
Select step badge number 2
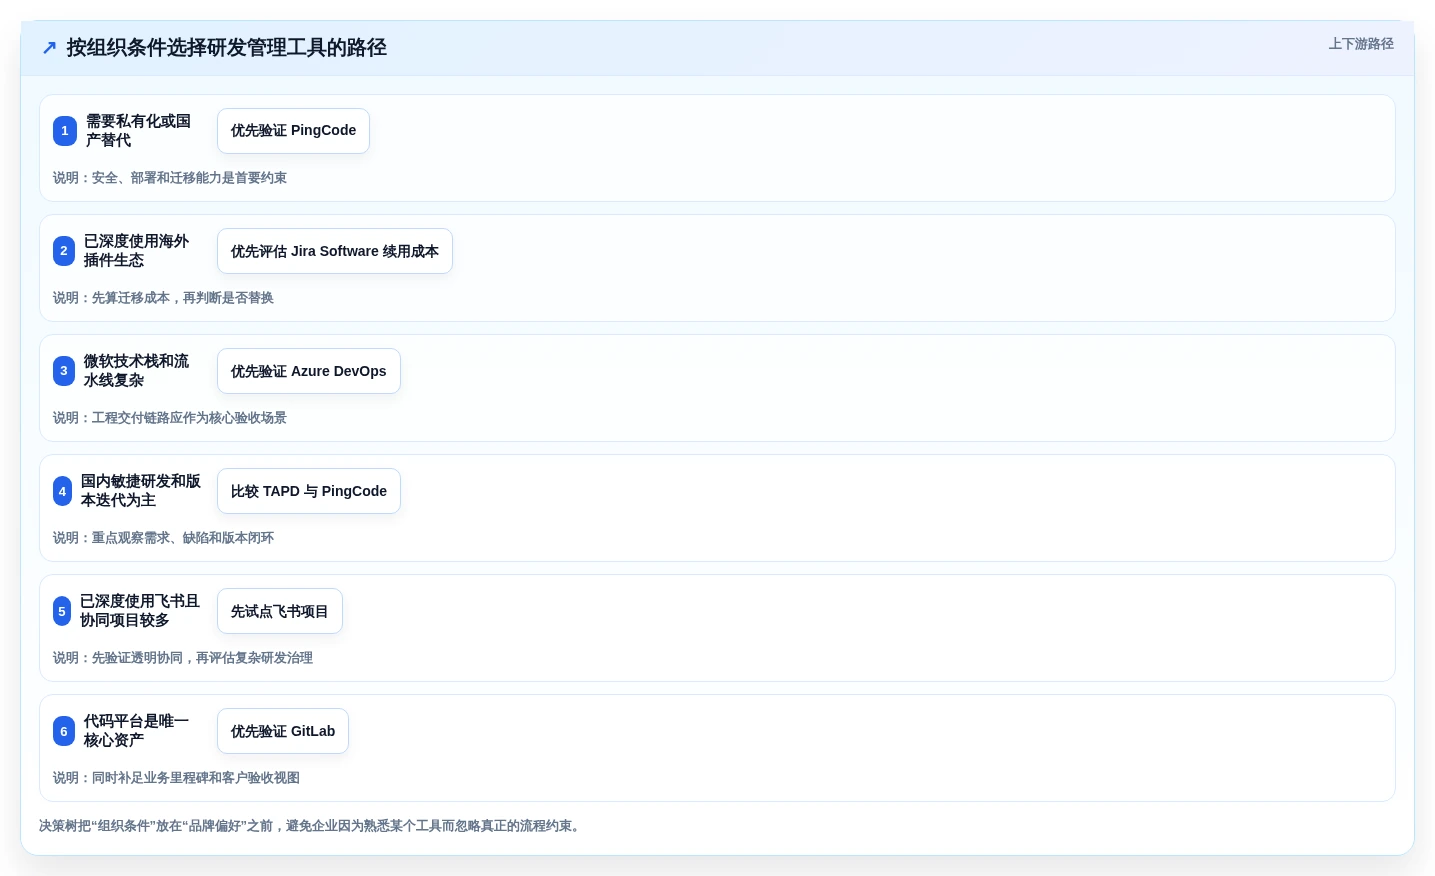[x=64, y=251]
